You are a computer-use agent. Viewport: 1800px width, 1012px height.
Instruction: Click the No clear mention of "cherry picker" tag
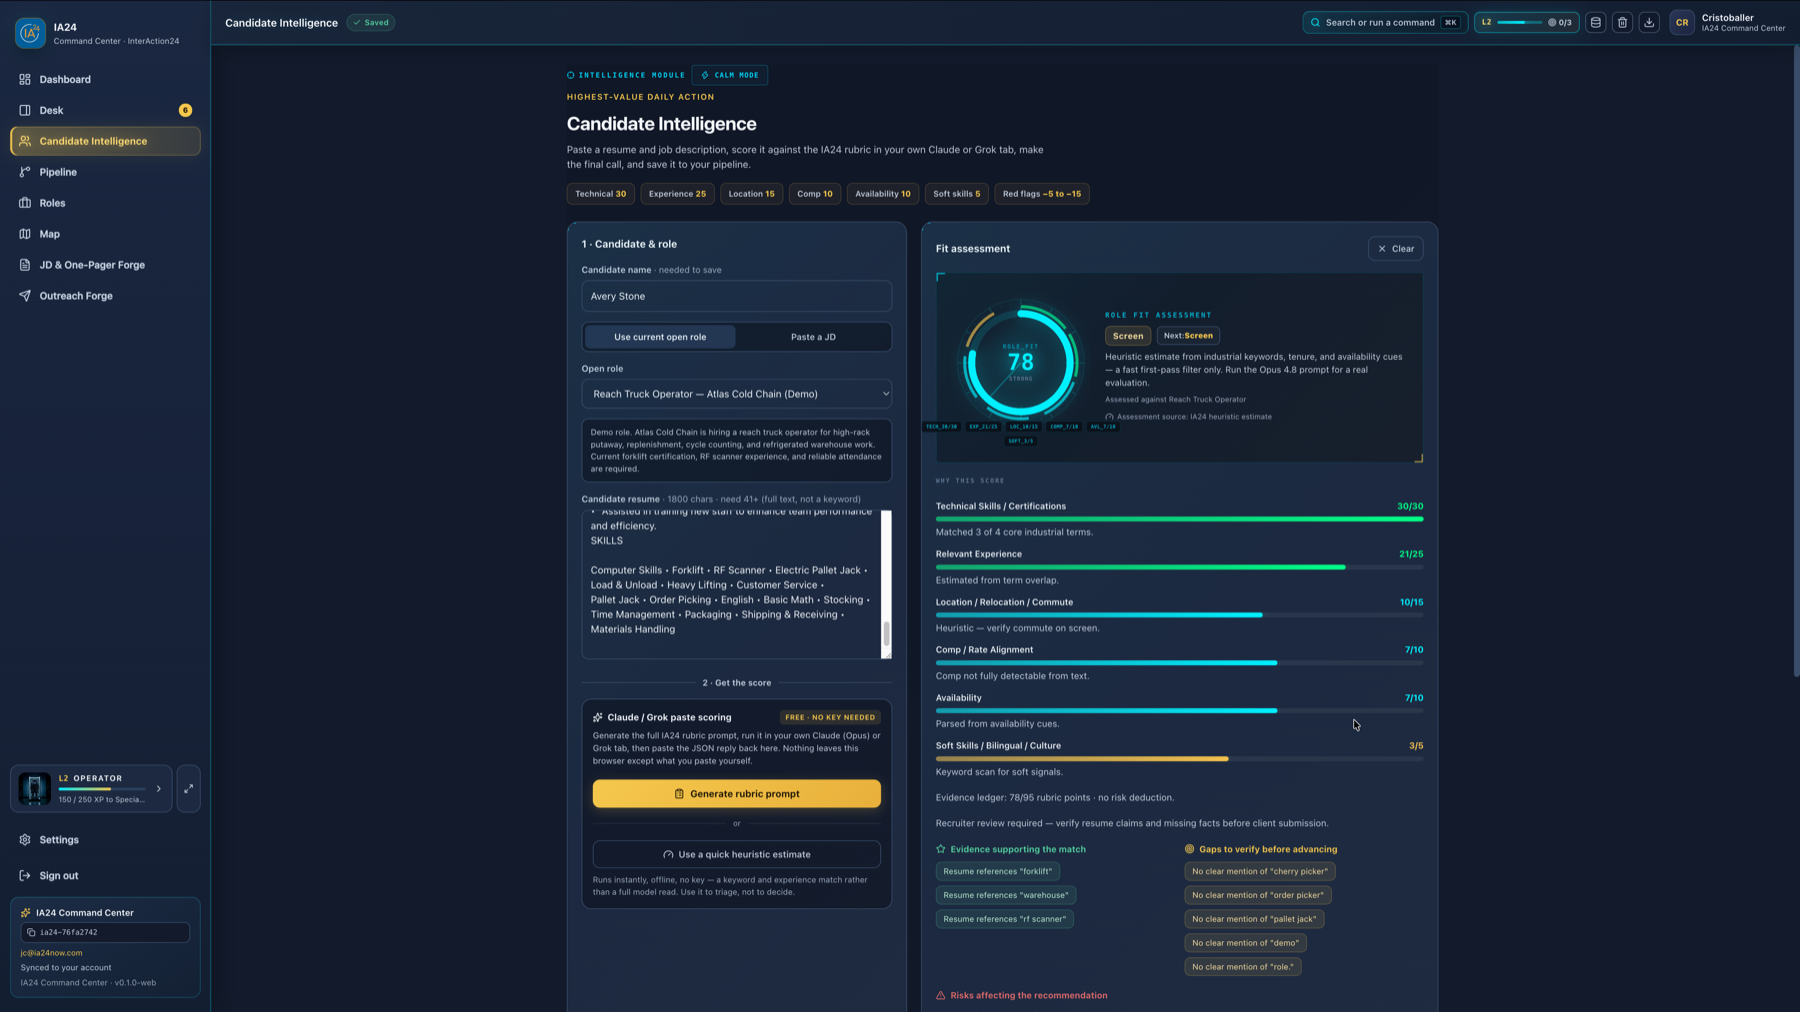click(1260, 871)
